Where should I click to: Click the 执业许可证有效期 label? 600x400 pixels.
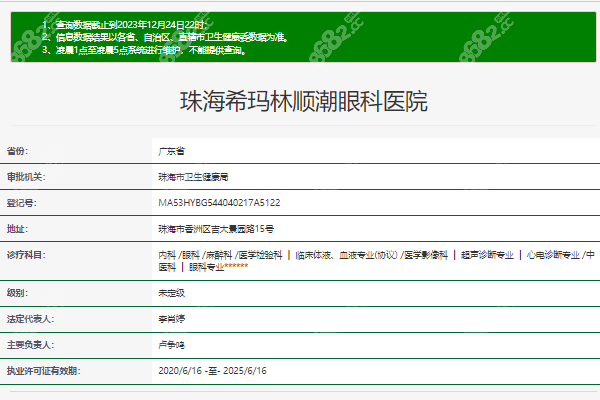point(44,371)
